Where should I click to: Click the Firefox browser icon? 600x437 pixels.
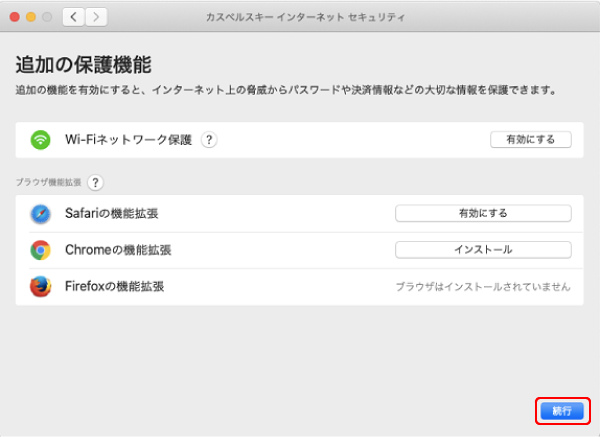pyautogui.click(x=41, y=287)
